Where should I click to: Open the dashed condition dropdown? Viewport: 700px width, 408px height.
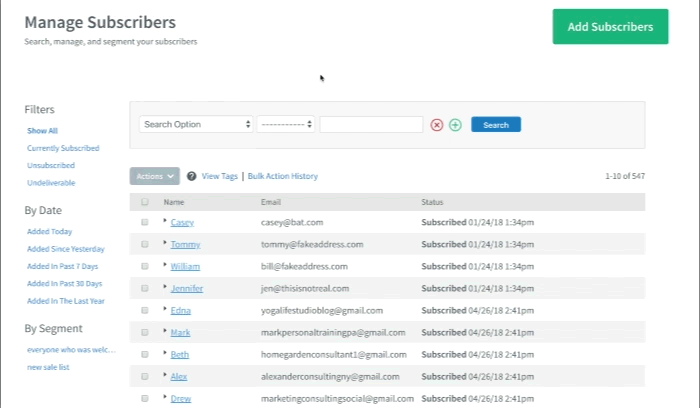click(286, 125)
